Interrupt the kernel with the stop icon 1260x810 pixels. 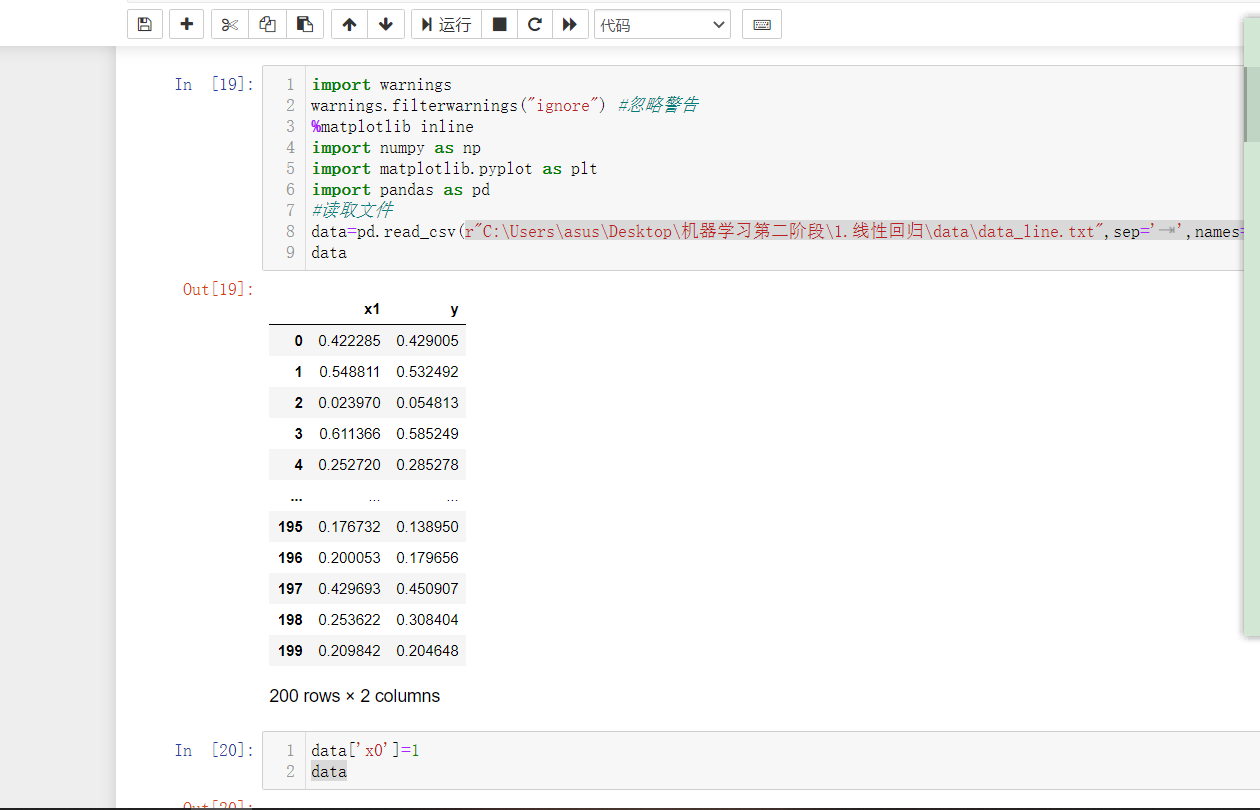point(499,24)
